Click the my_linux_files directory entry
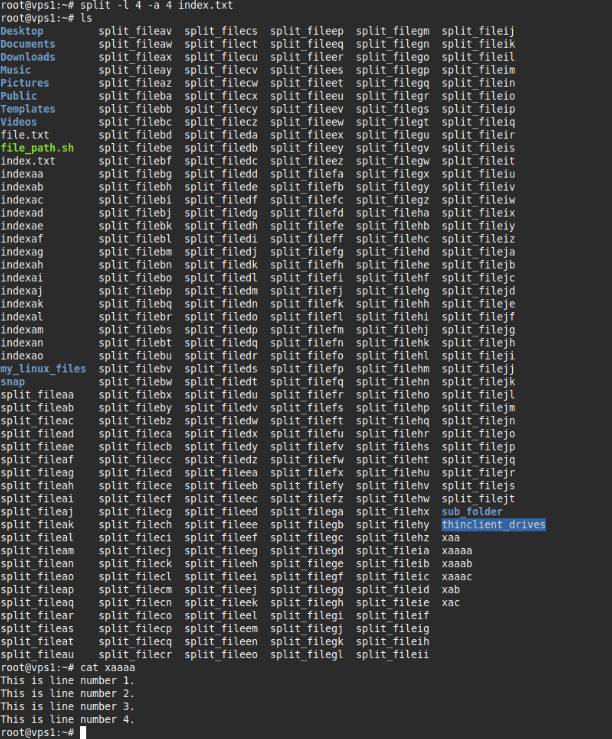 (43, 369)
